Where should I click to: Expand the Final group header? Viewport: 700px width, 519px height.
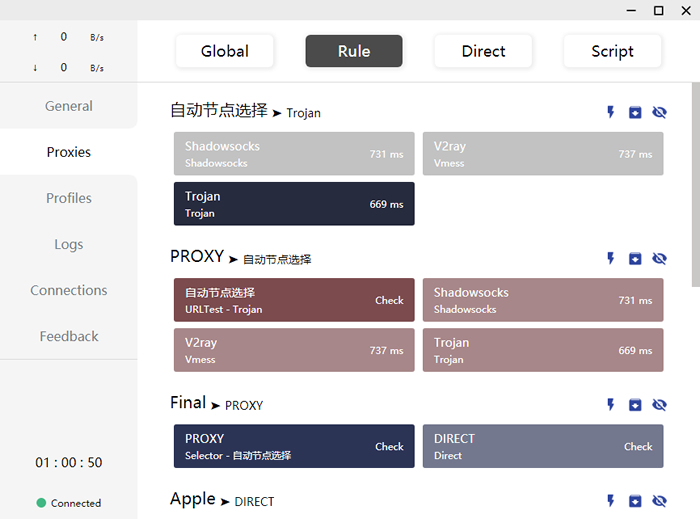[217, 403]
